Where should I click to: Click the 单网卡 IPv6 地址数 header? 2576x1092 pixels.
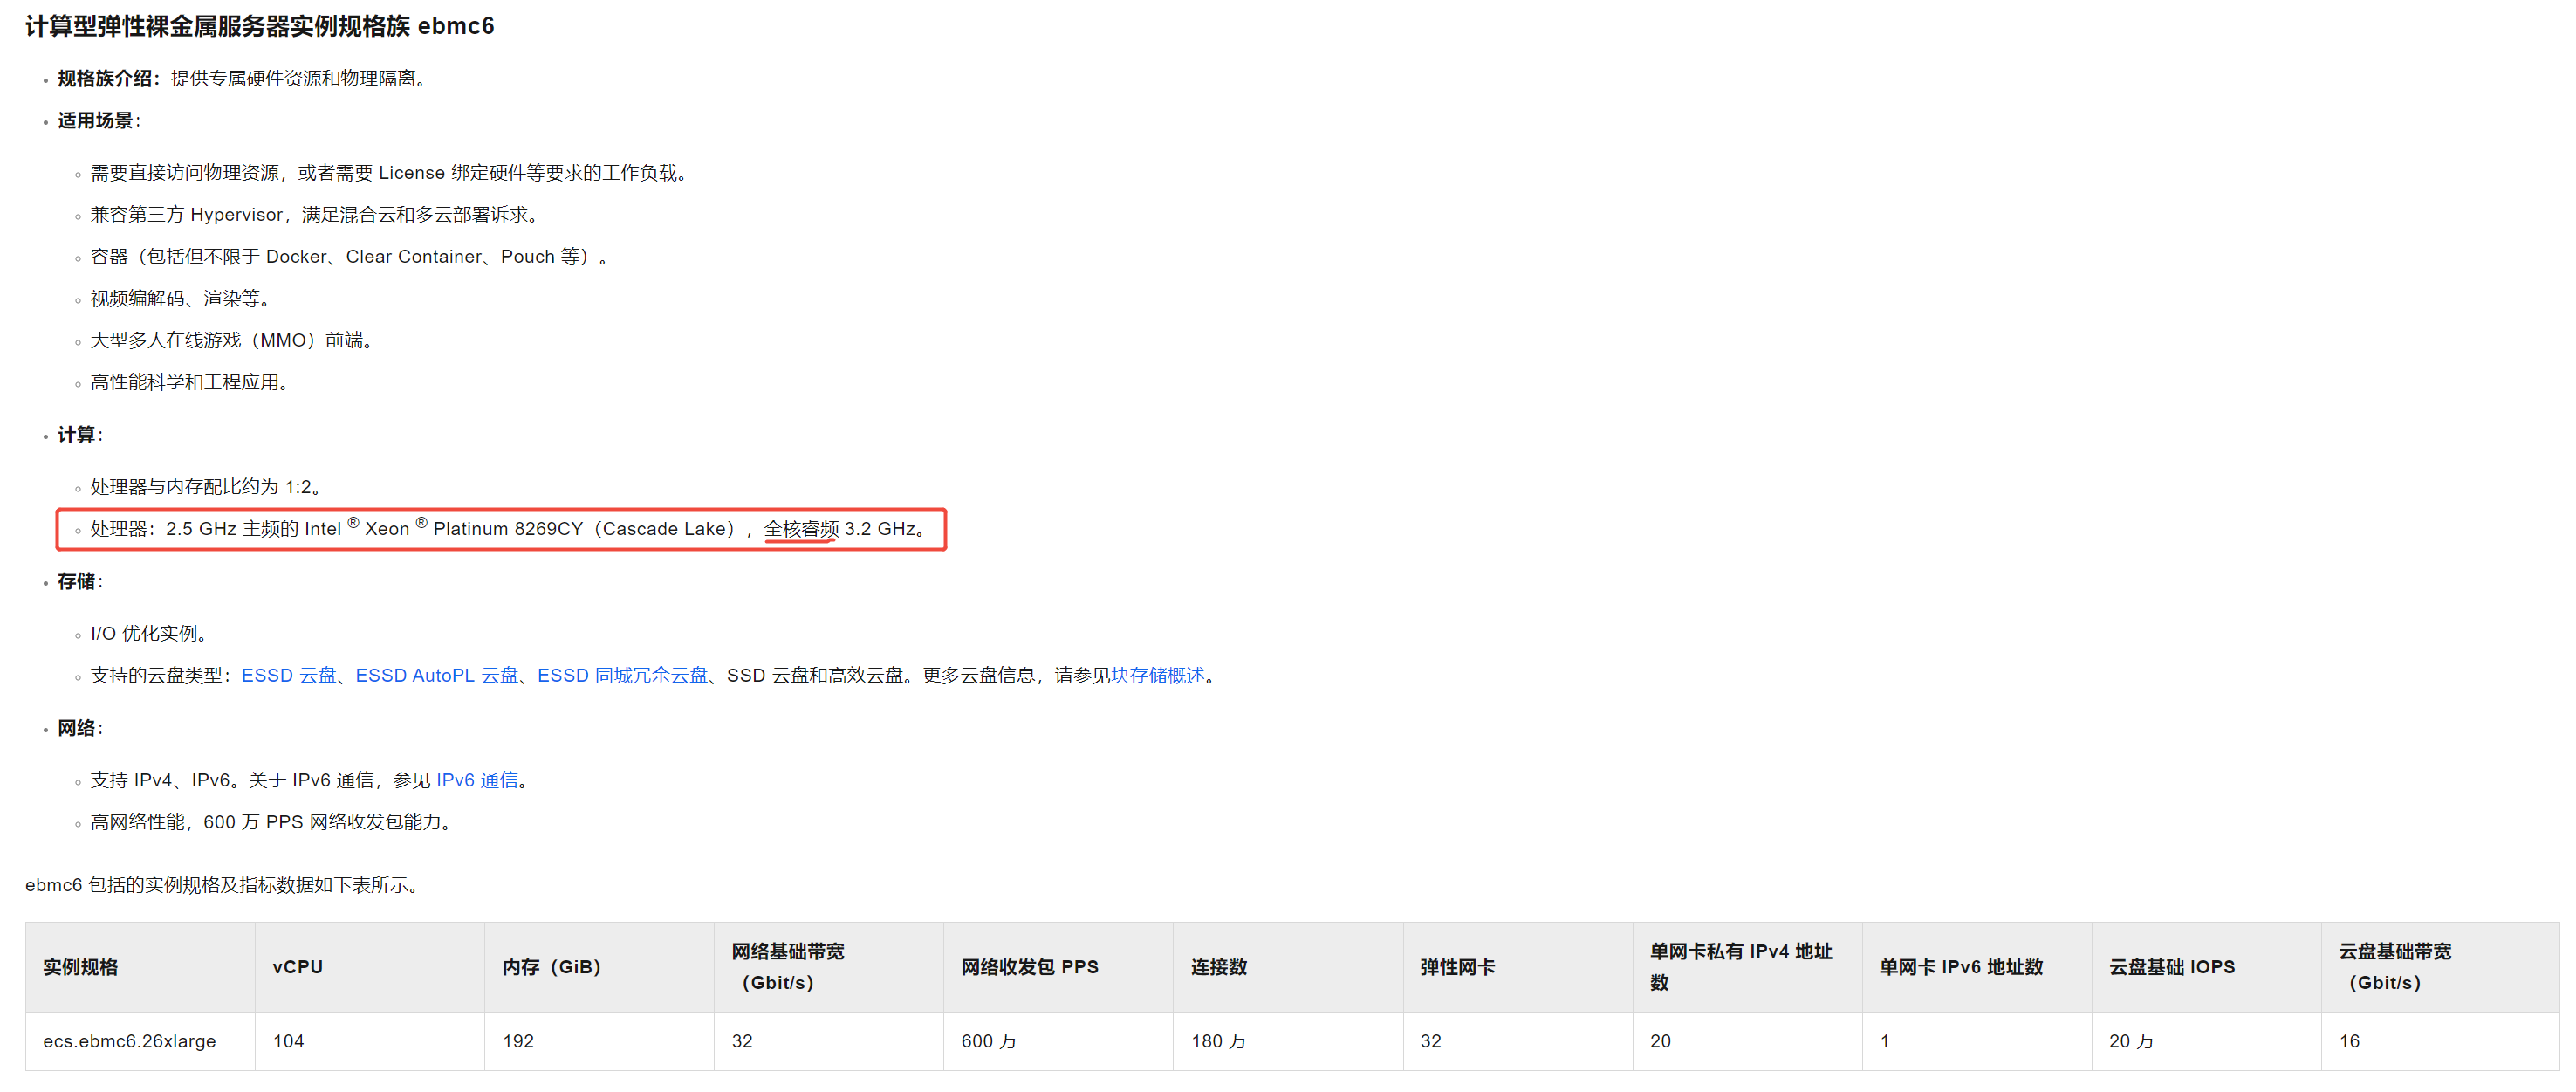(x=1960, y=967)
